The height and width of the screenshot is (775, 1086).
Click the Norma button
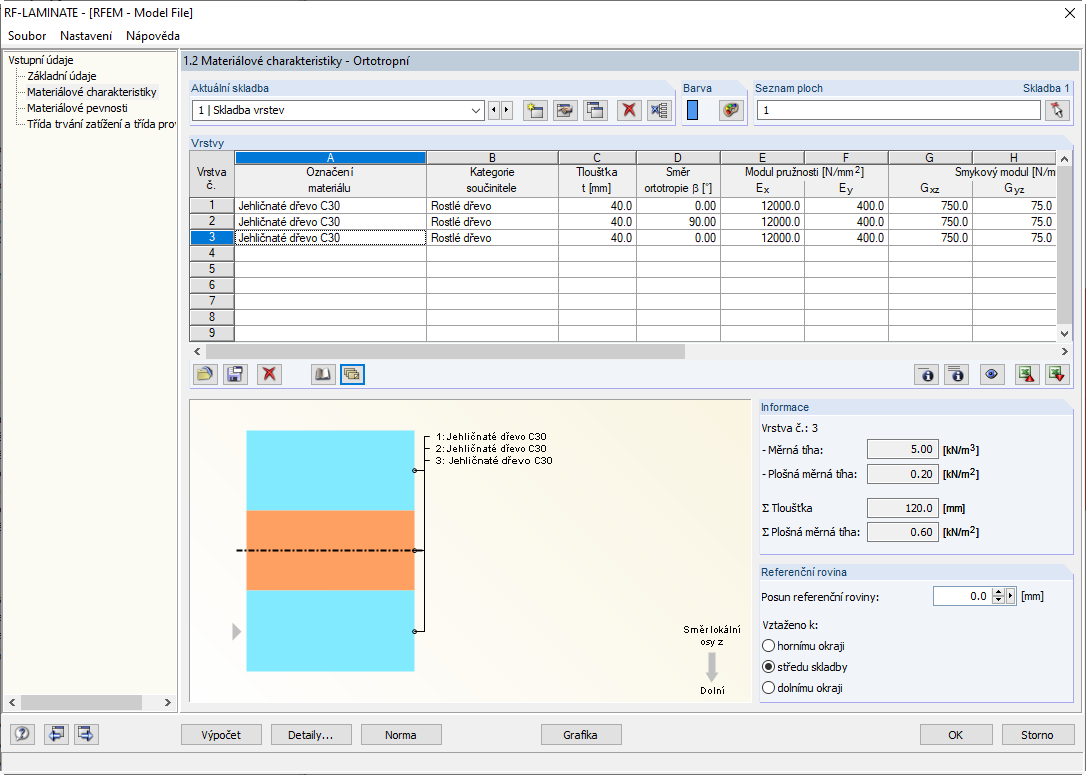pos(401,735)
